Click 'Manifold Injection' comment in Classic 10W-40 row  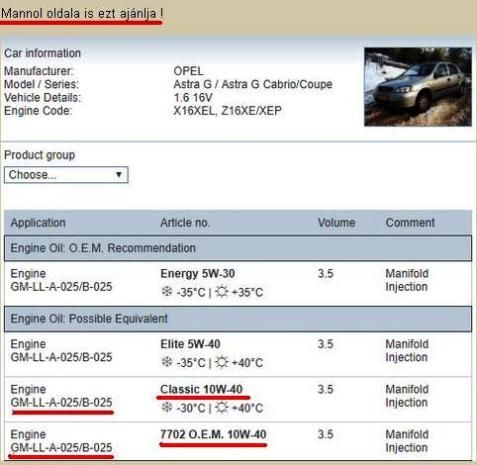(x=407, y=396)
